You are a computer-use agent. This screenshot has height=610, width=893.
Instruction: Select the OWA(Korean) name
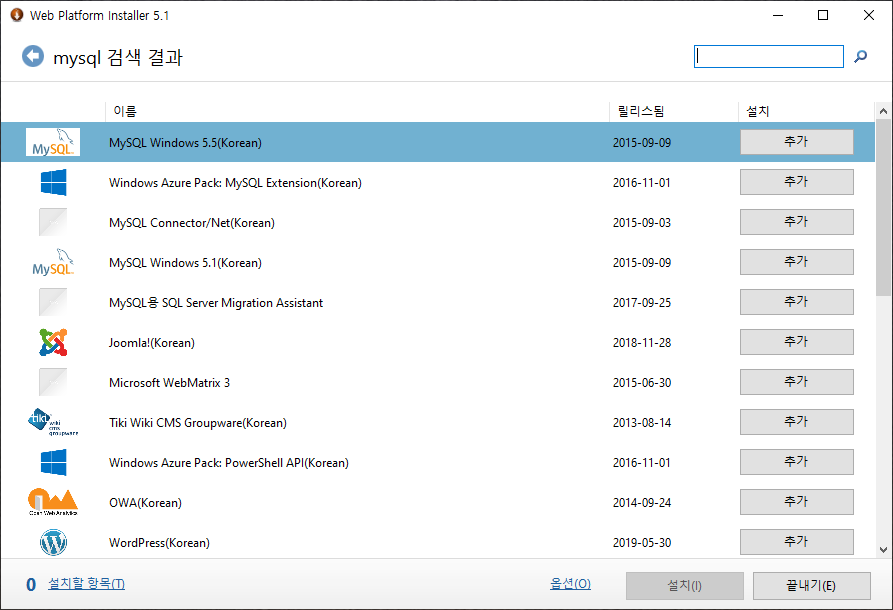[x=145, y=503]
